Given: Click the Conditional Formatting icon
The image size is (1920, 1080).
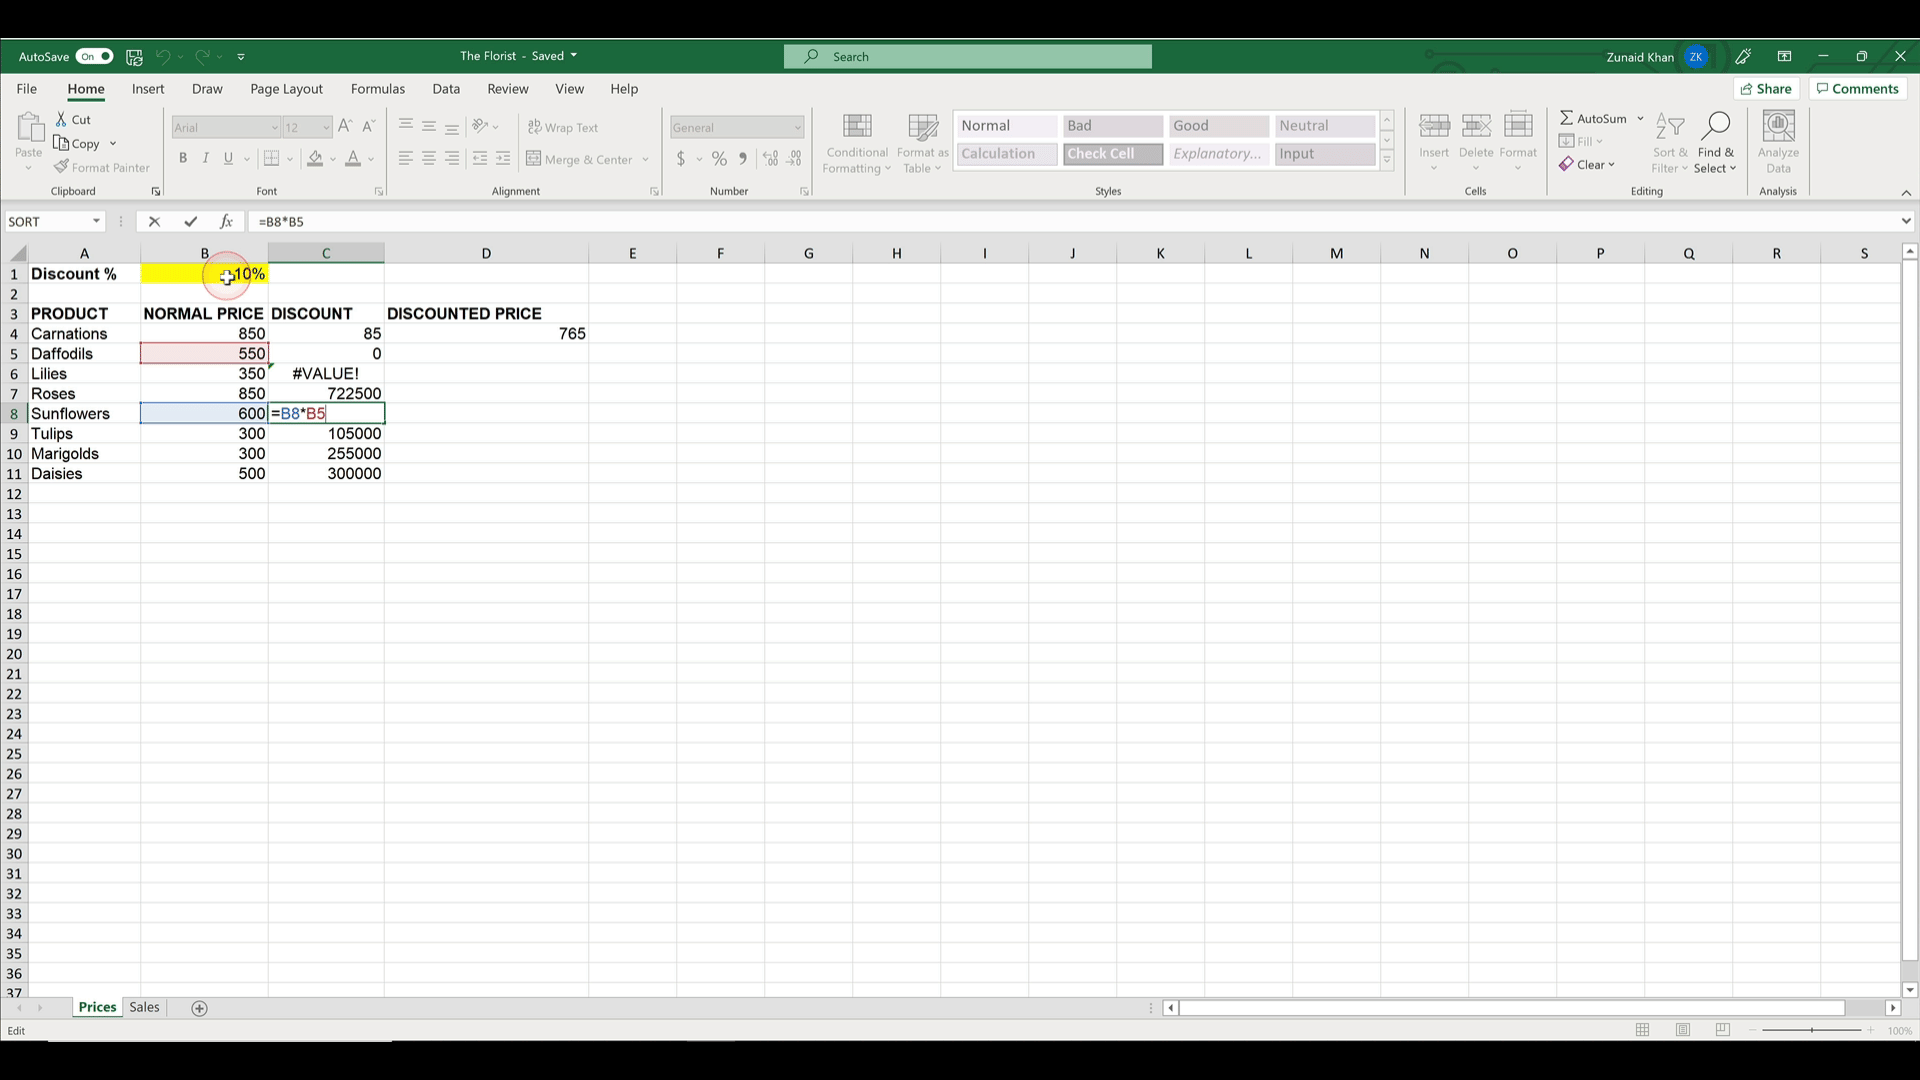Looking at the screenshot, I should [857, 127].
